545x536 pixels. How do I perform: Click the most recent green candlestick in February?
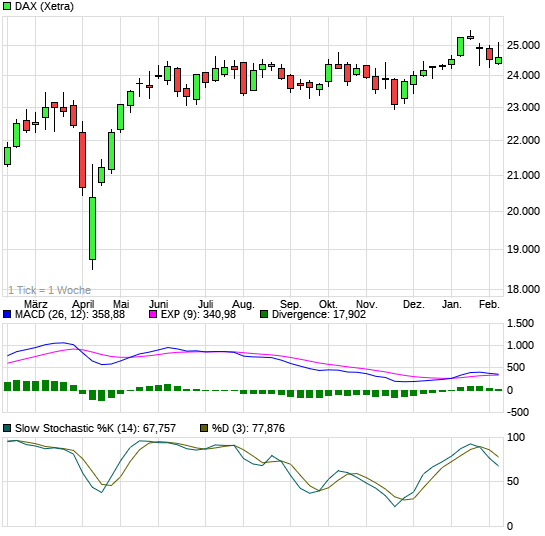pyautogui.click(x=498, y=60)
